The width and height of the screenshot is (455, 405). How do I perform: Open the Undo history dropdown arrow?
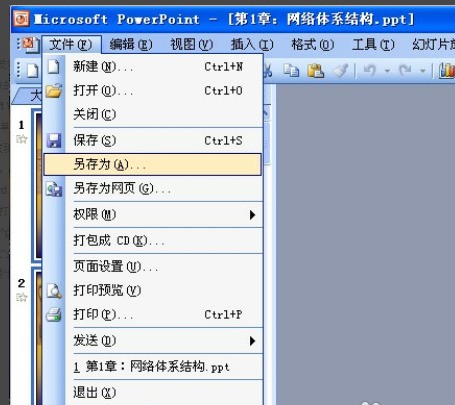[387, 71]
